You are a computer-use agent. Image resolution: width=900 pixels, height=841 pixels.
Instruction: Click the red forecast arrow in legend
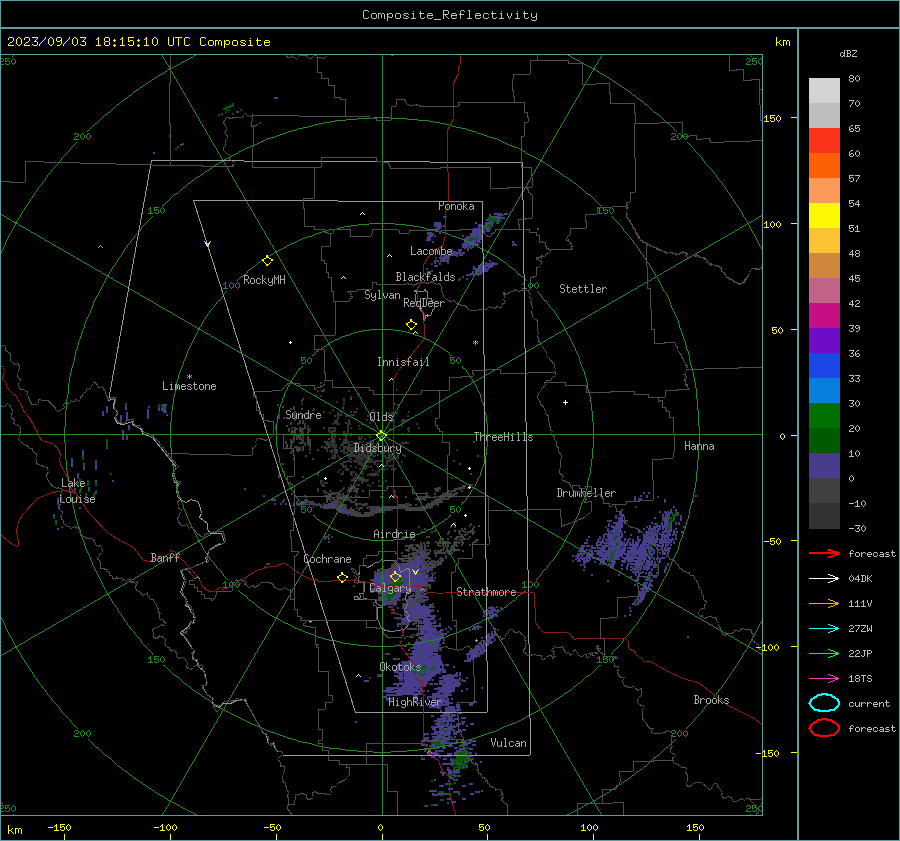pos(824,553)
